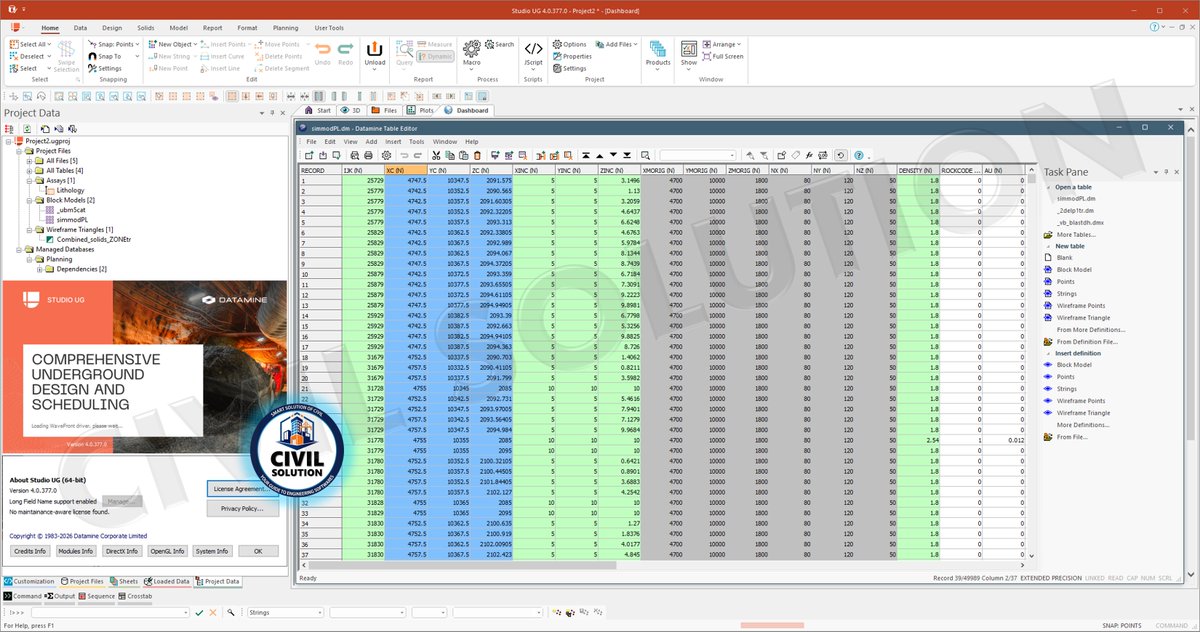The image size is (1200, 632).
Task: Click Full Screen in Window group
Action: (x=723, y=56)
